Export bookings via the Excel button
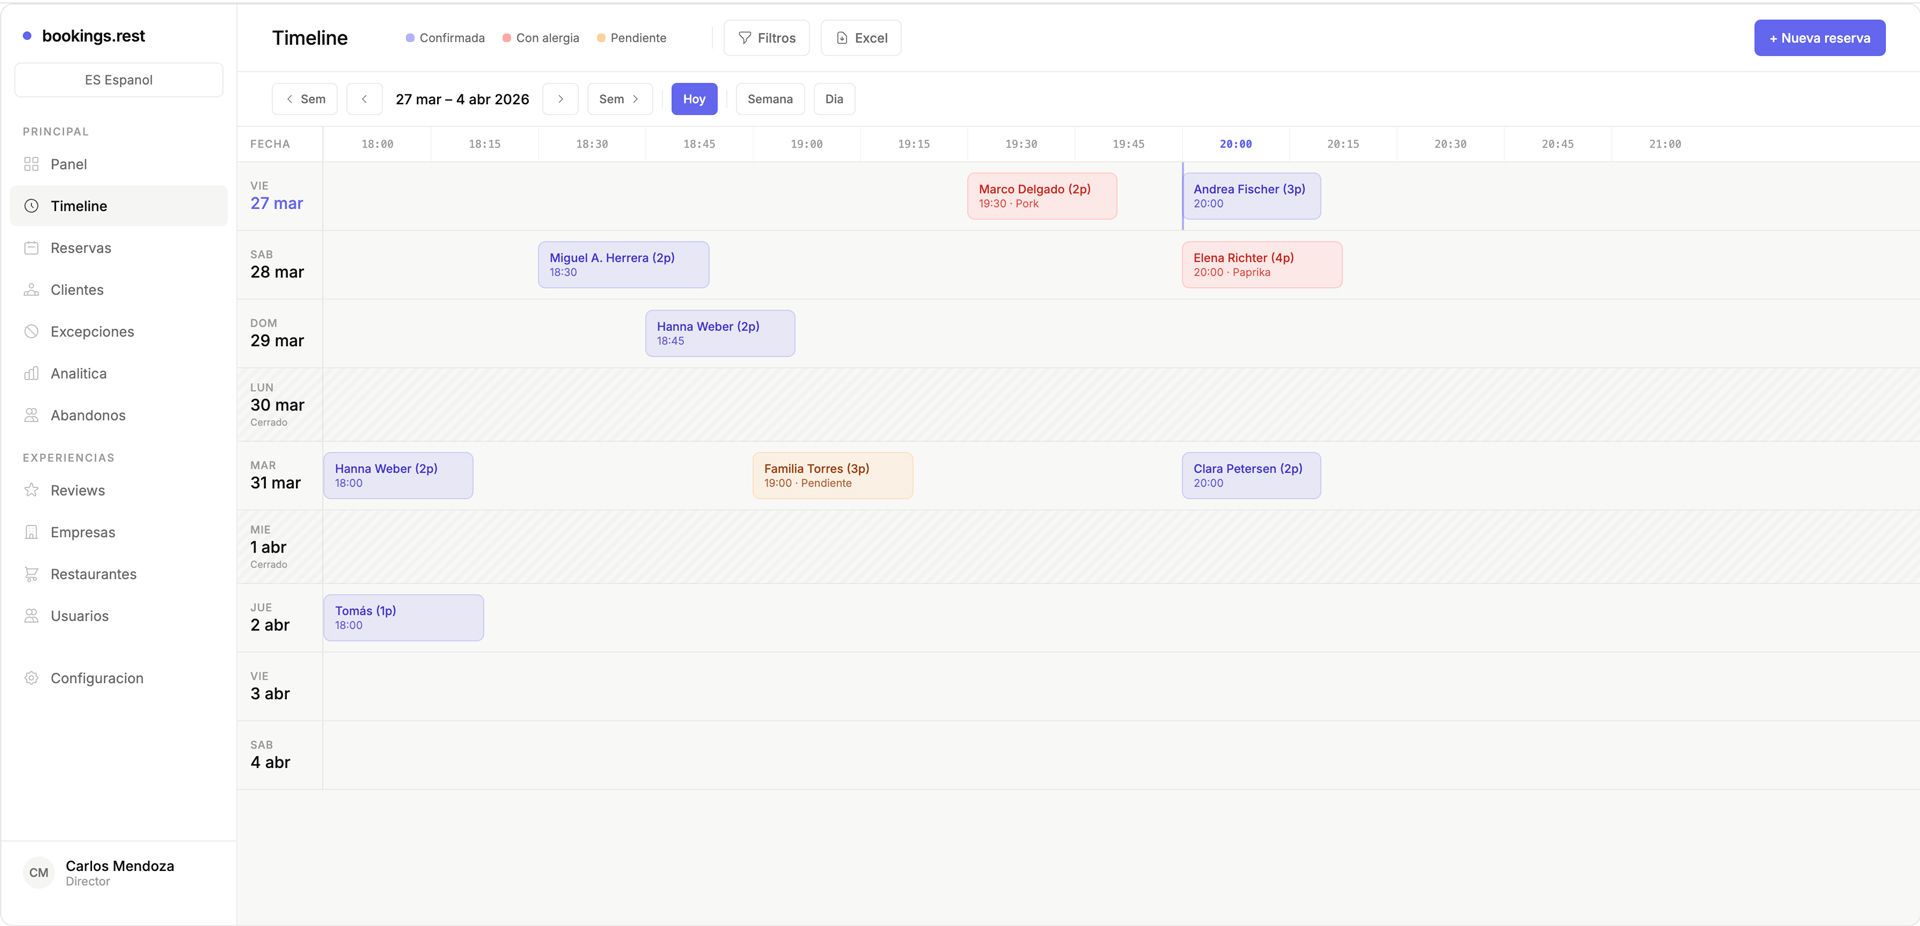The image size is (1920, 926). pos(860,37)
